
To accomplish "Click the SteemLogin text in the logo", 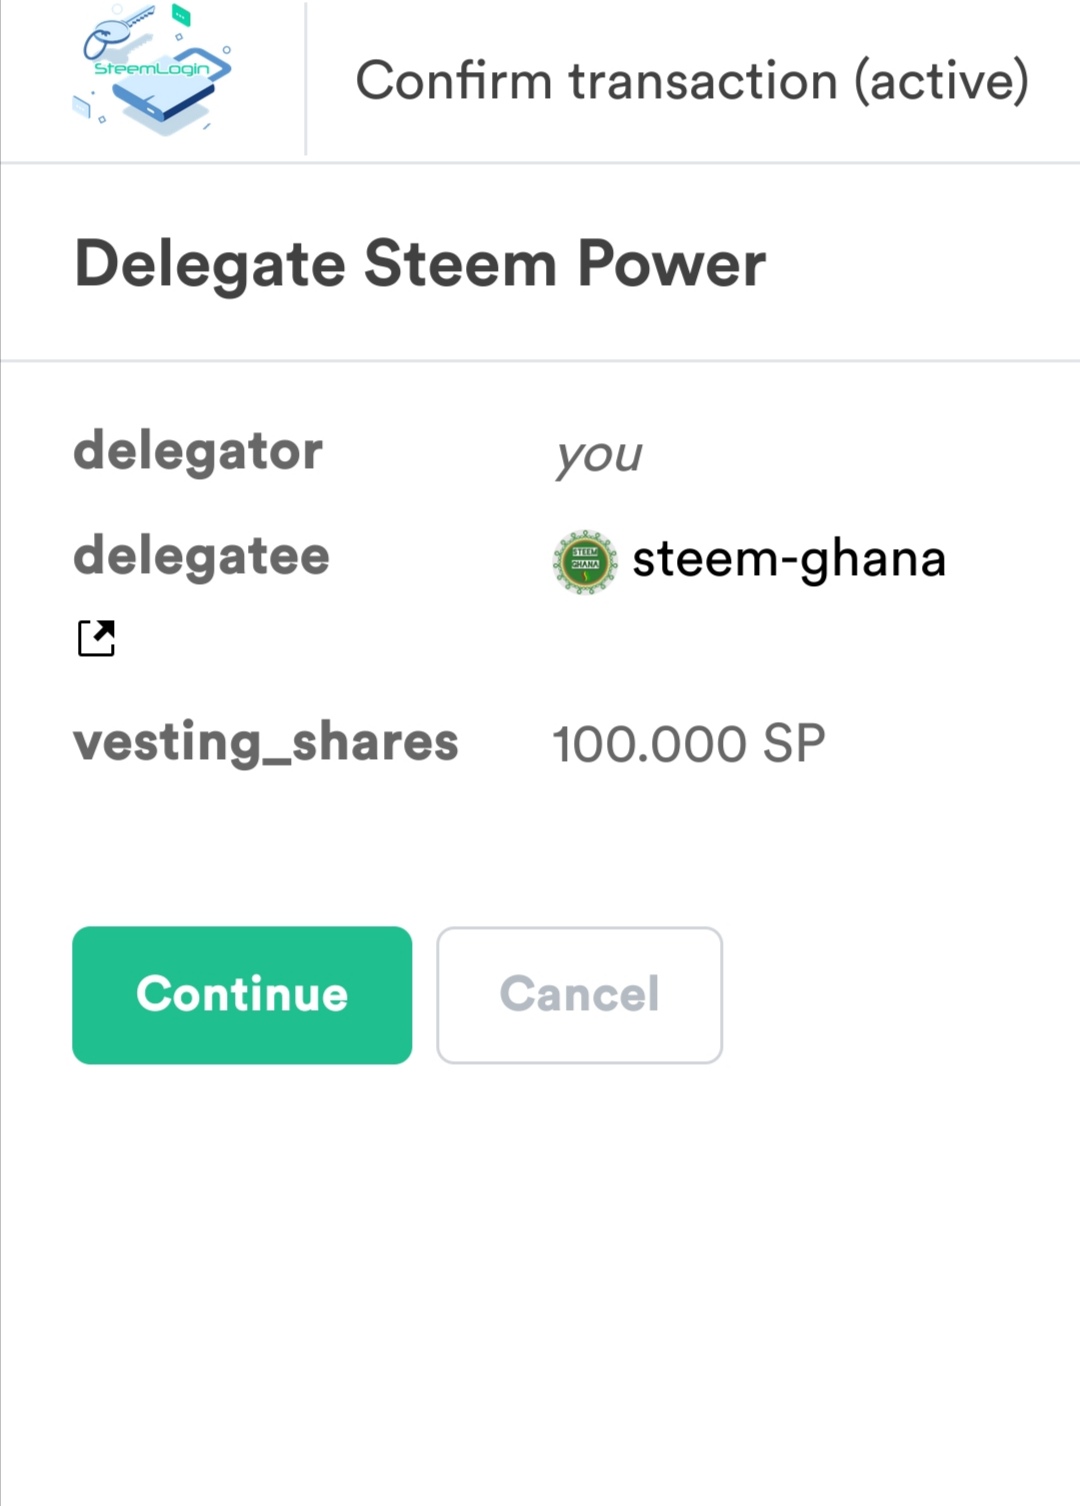I will [152, 68].
